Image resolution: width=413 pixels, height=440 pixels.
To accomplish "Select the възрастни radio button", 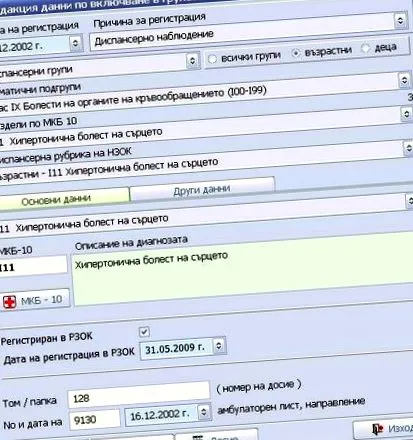I will tap(296, 53).
